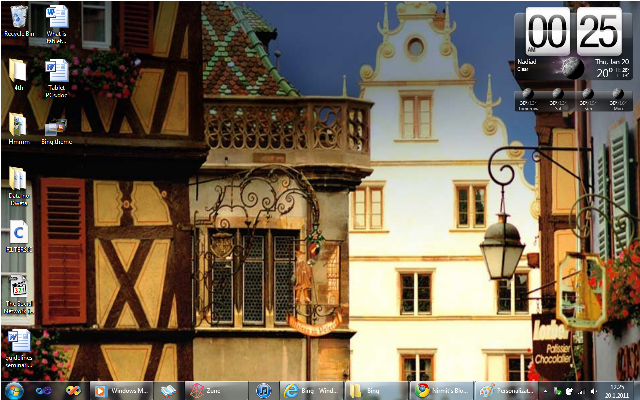Open the folder icon in desktop's second row
This screenshot has height=400, width=640.
[17, 72]
